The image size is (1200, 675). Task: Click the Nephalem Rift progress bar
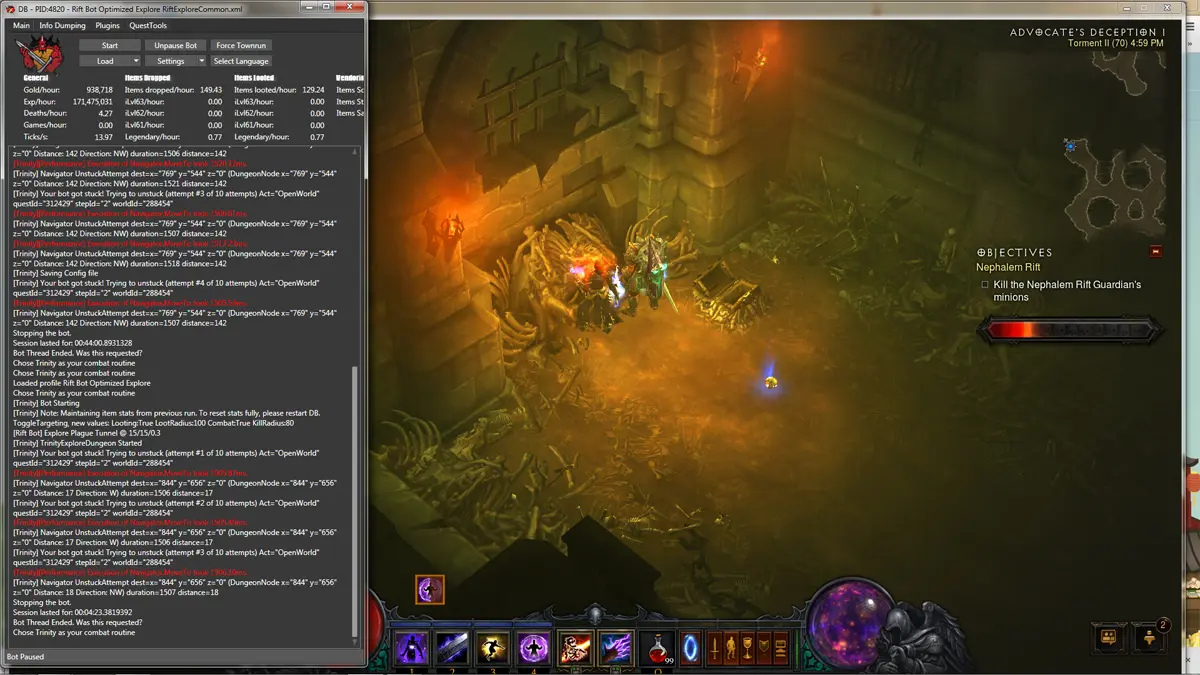pyautogui.click(x=1069, y=330)
